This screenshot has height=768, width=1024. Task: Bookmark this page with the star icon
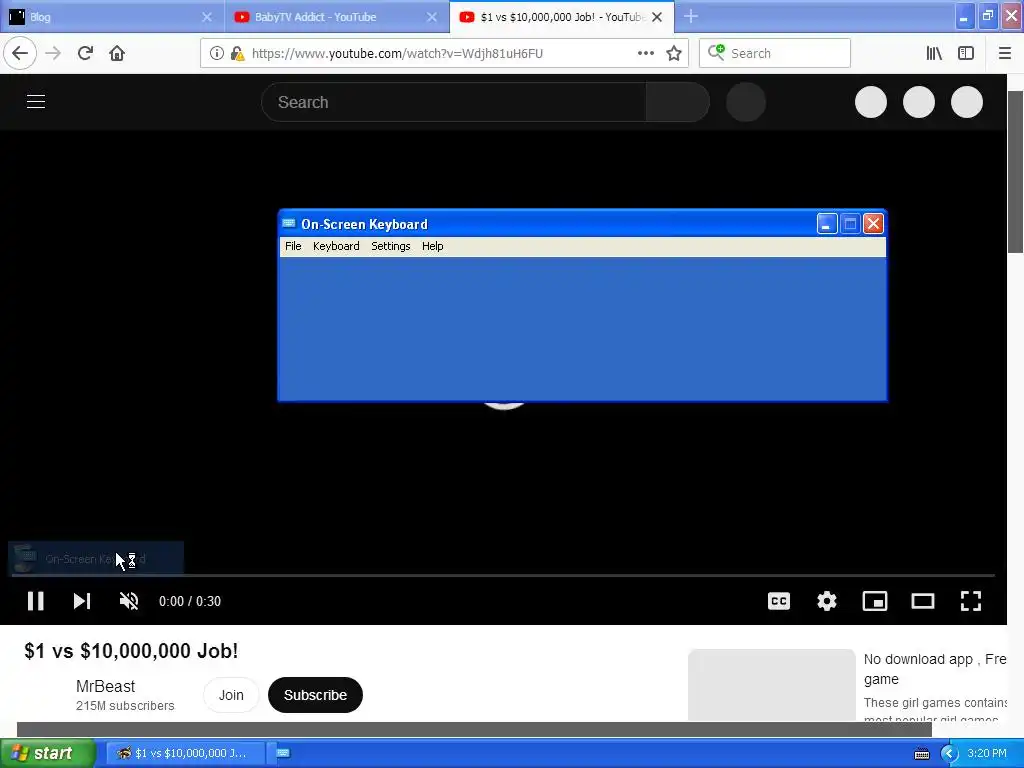(674, 54)
